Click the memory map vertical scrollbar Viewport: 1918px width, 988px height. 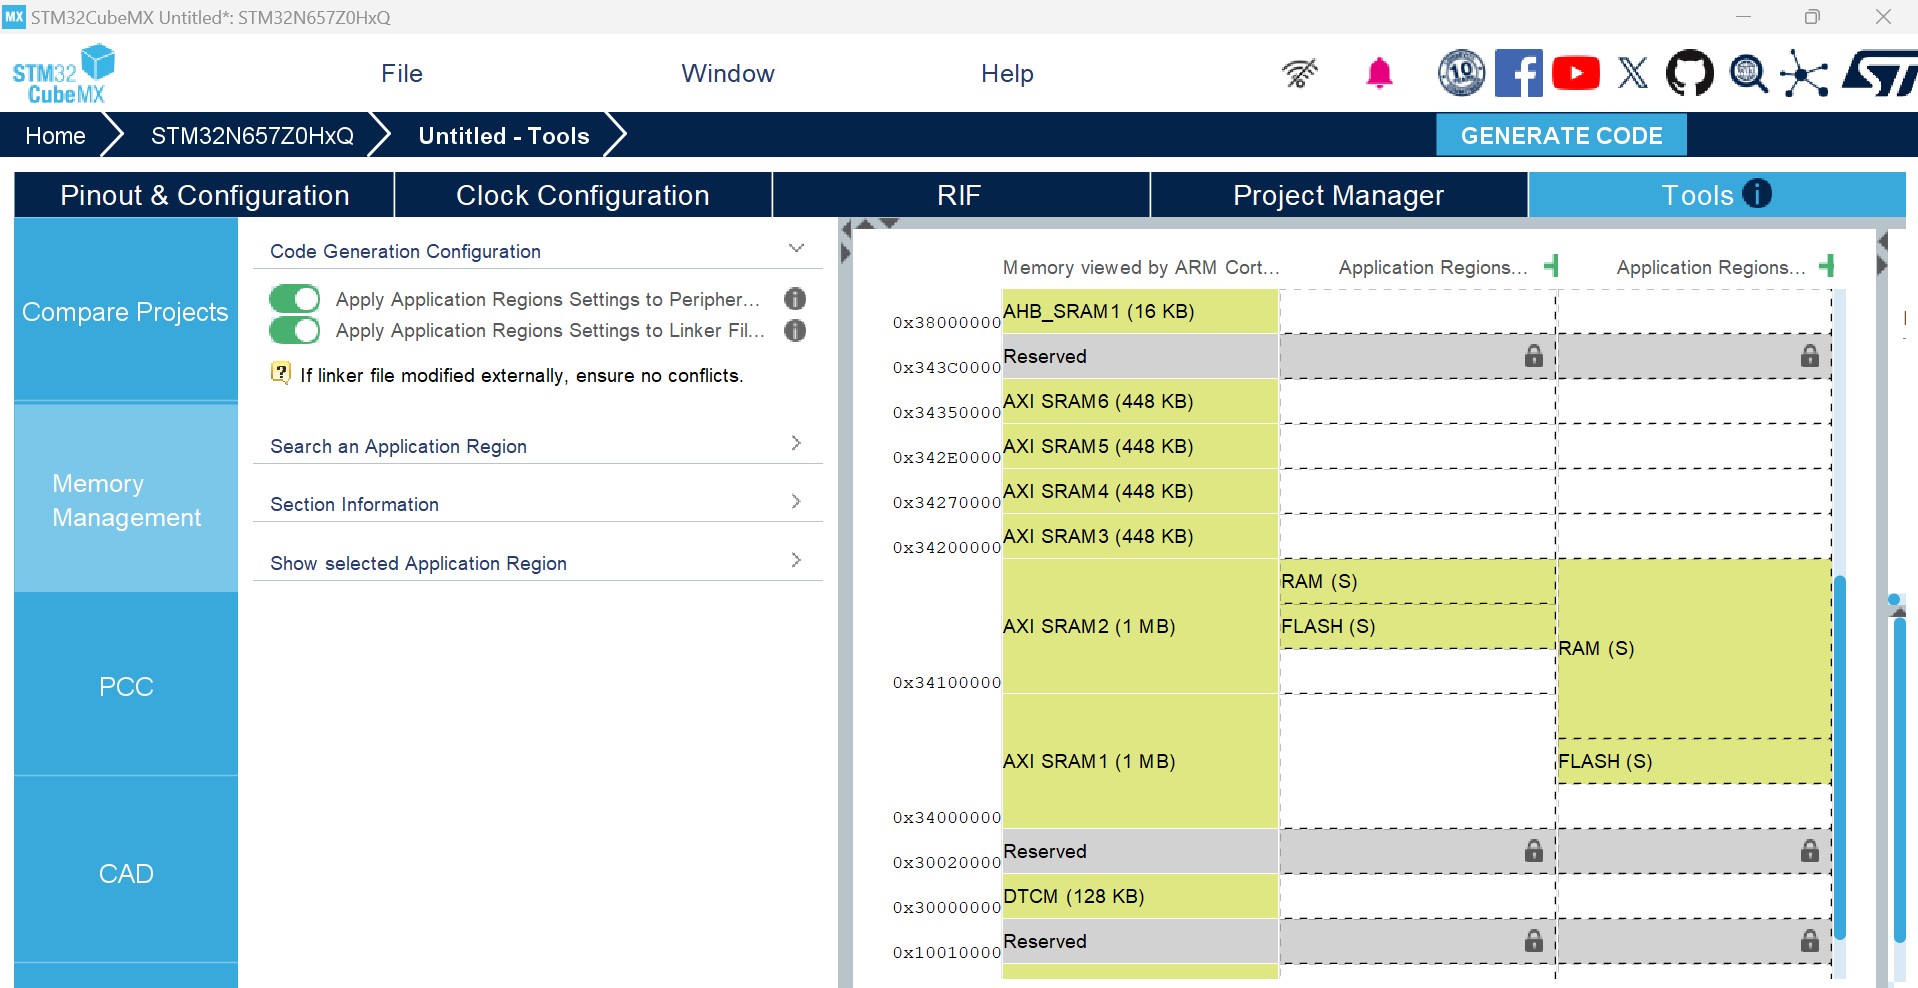(x=1840, y=757)
